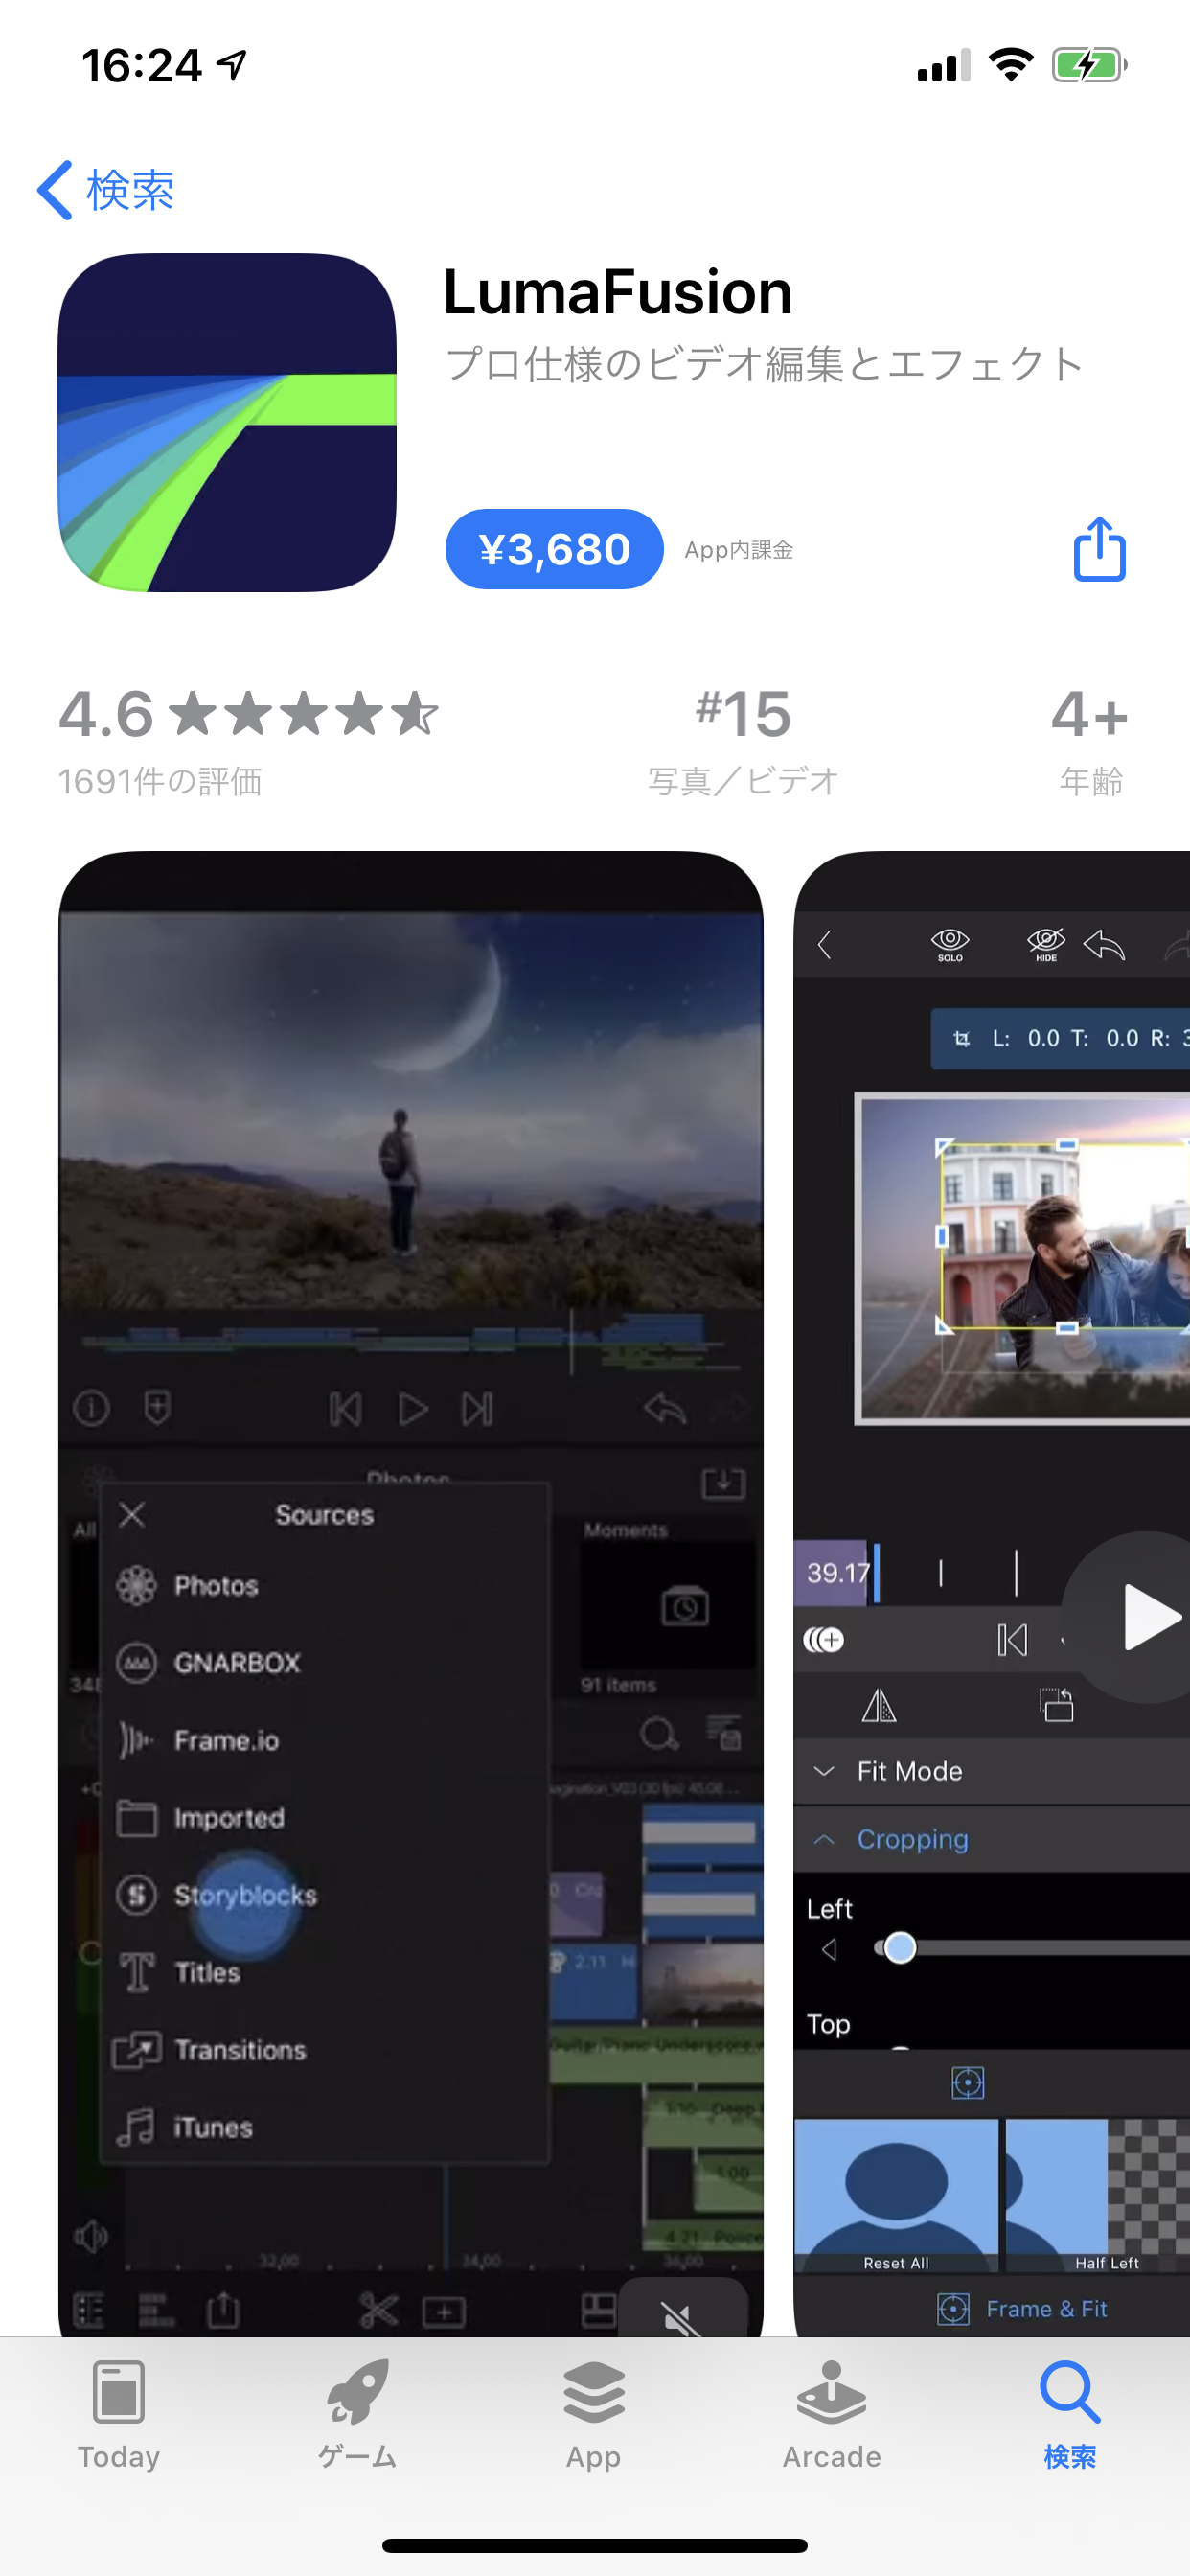Click the import download icon in library
The height and width of the screenshot is (2576, 1190).
click(x=723, y=1483)
